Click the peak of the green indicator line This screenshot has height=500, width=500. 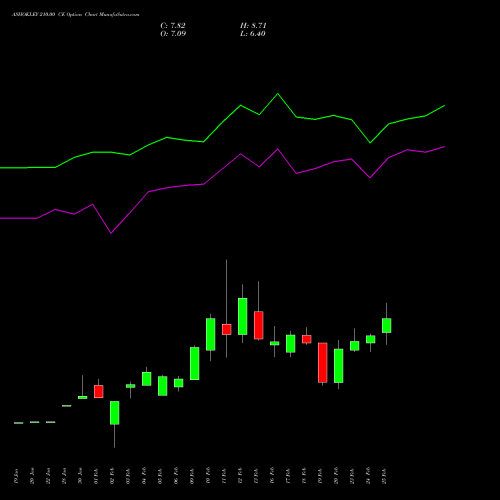(278, 94)
